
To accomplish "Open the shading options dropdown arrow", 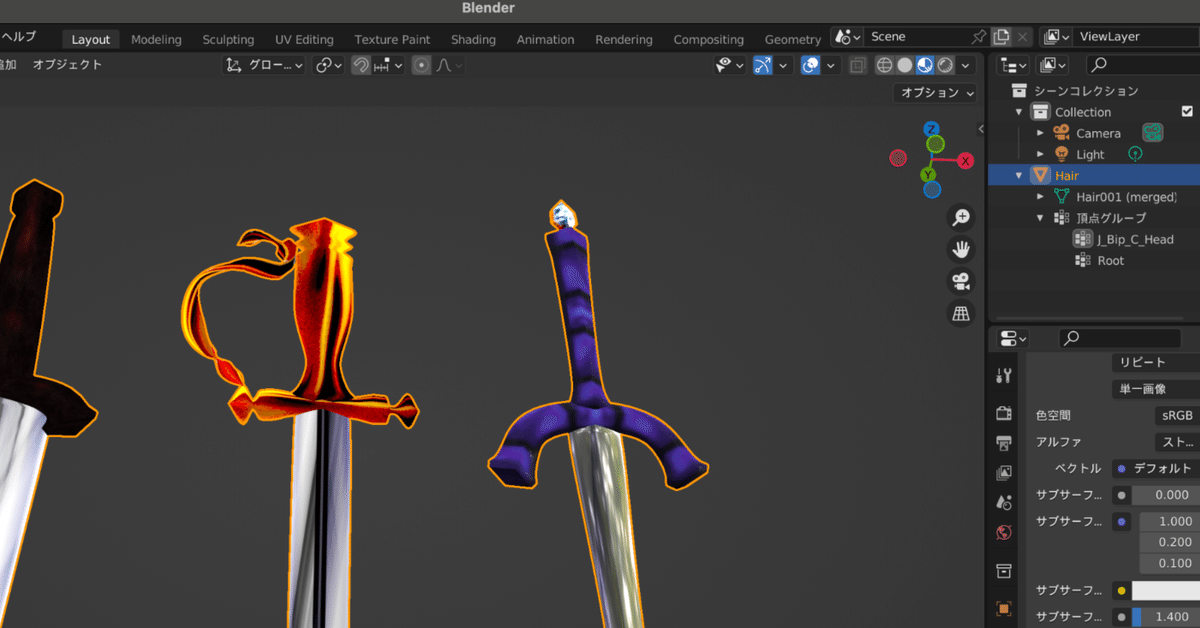I will coord(966,65).
